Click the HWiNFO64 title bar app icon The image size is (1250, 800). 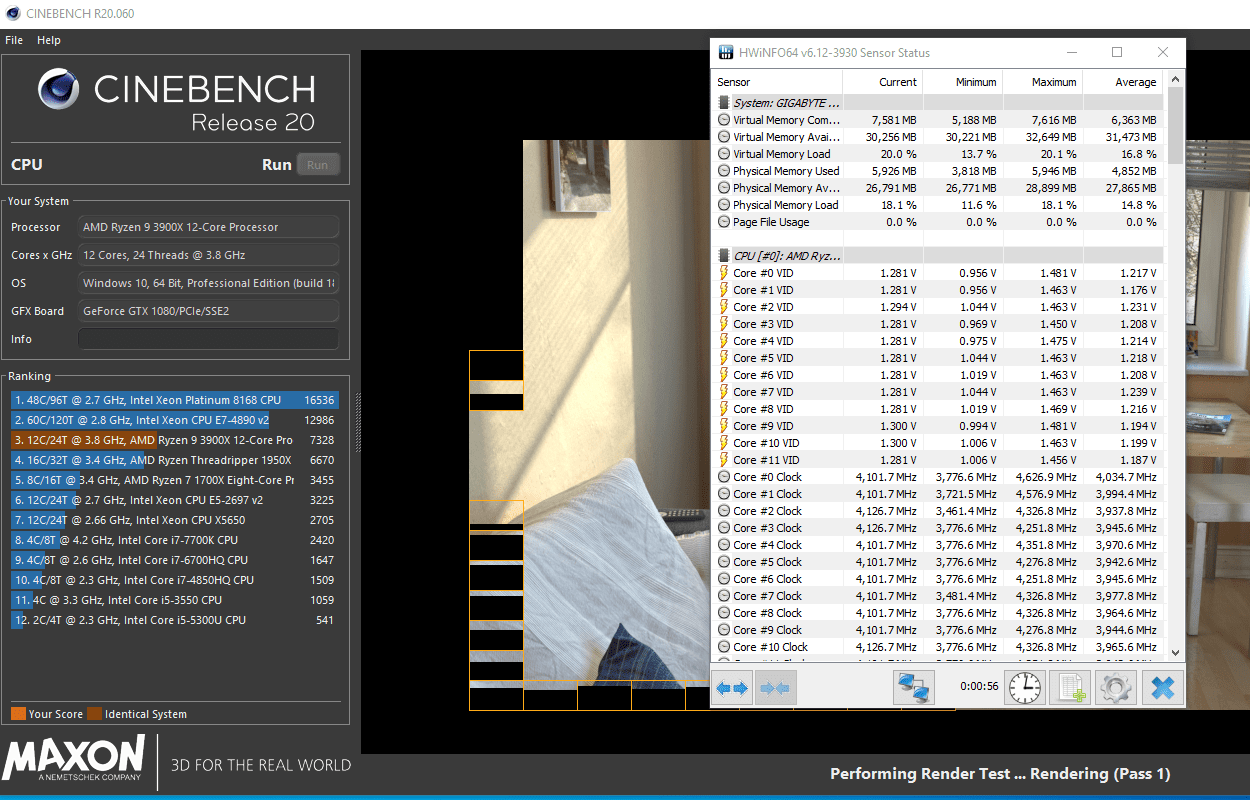[x=724, y=52]
